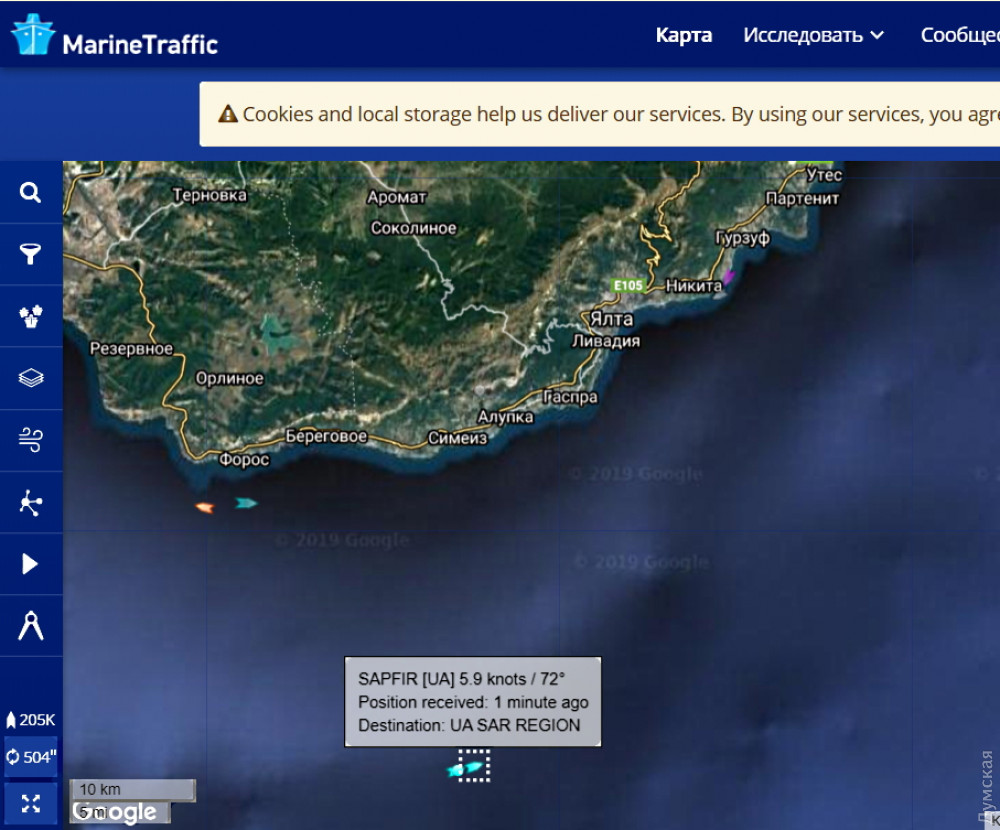This screenshot has width=1000, height=830.
Task: Show the wind weather overlay
Action: [x=31, y=440]
